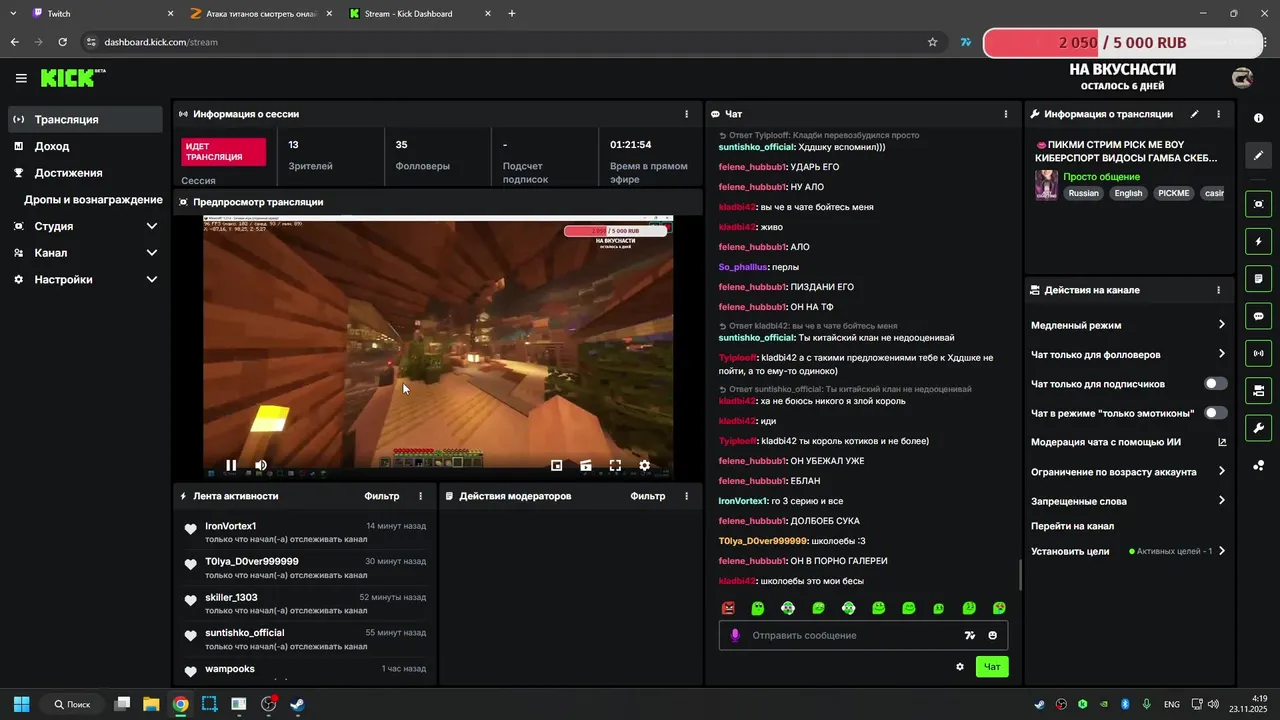Select the Просто общение category link
Image resolution: width=1280 pixels, height=720 pixels.
(1101, 177)
